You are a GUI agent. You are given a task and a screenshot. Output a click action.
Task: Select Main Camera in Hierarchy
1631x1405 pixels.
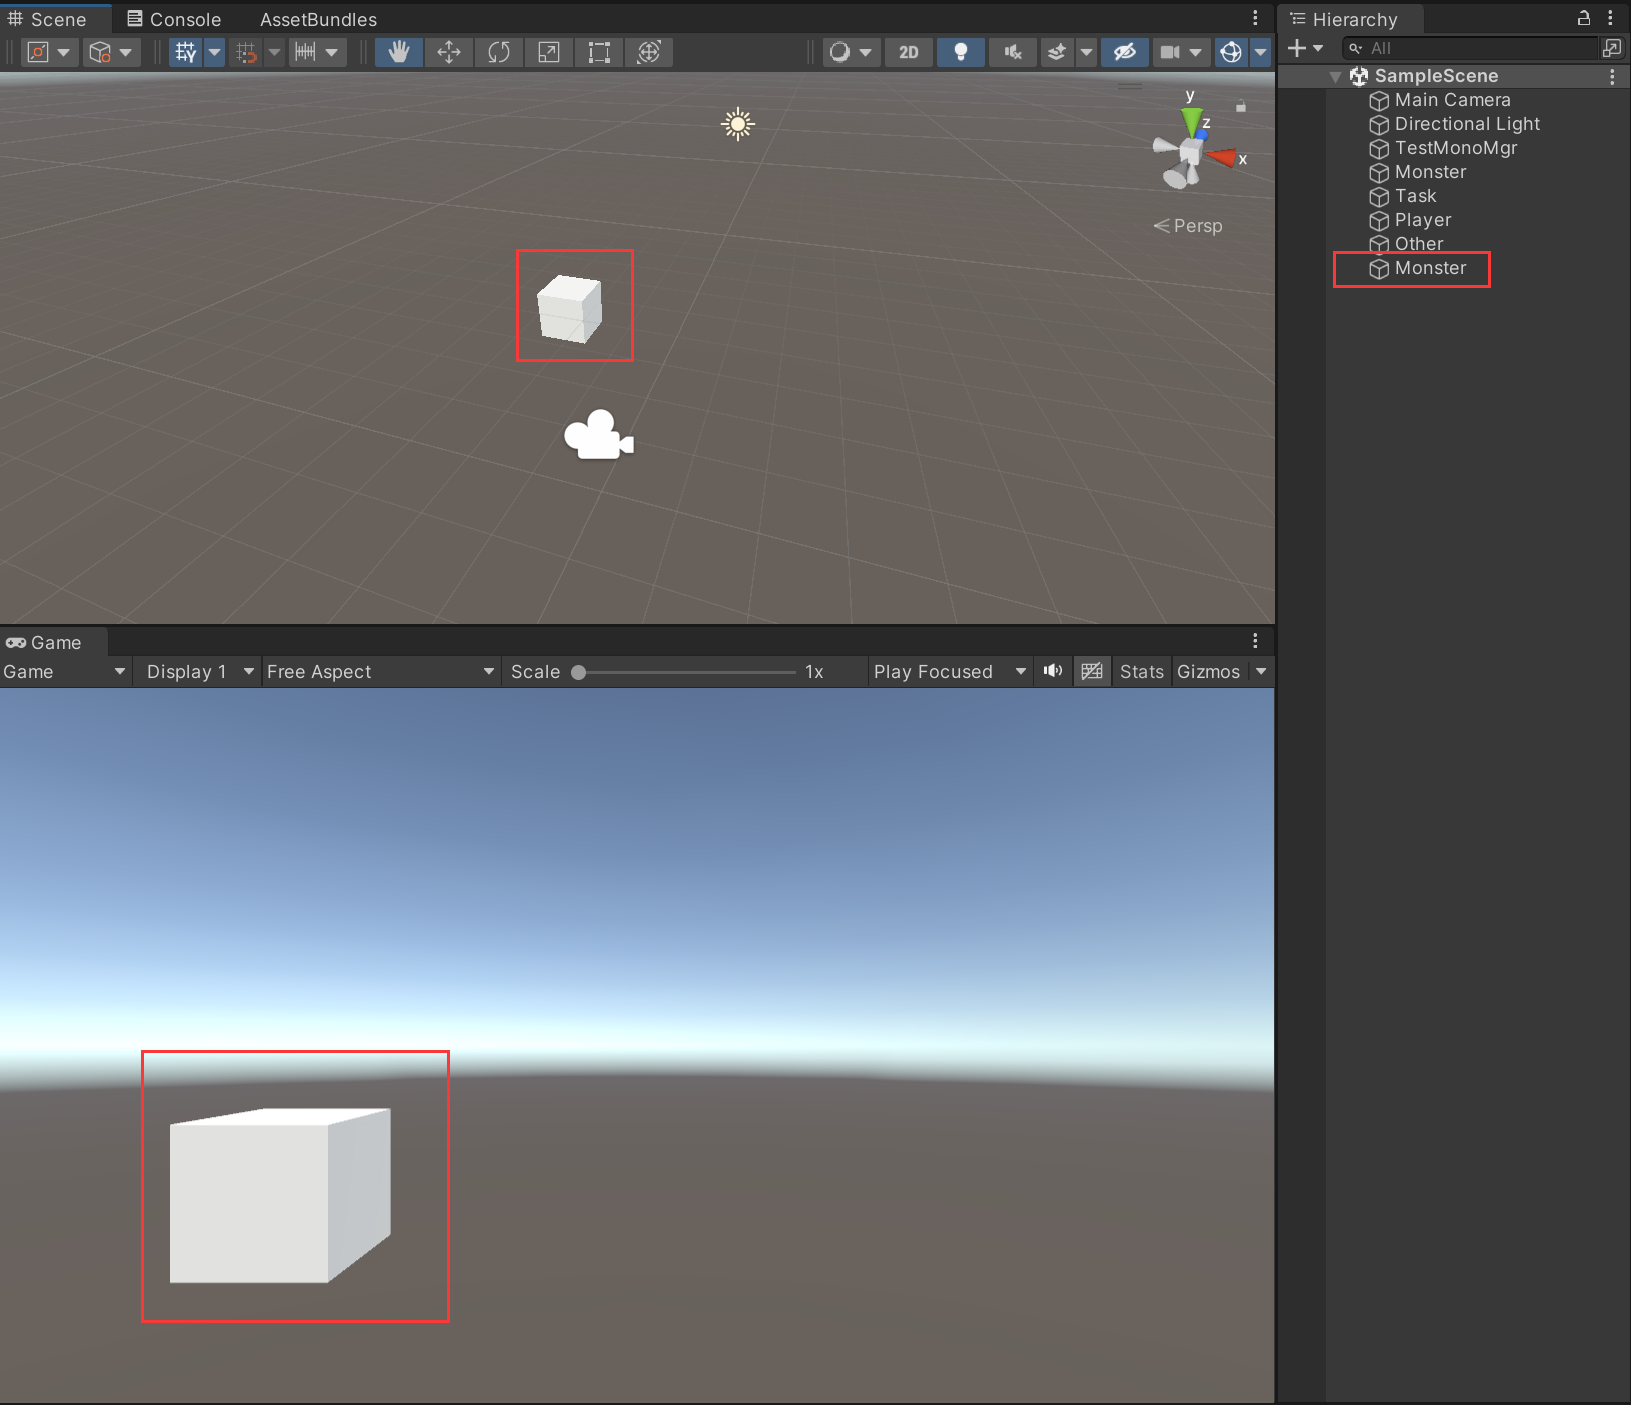(1452, 100)
